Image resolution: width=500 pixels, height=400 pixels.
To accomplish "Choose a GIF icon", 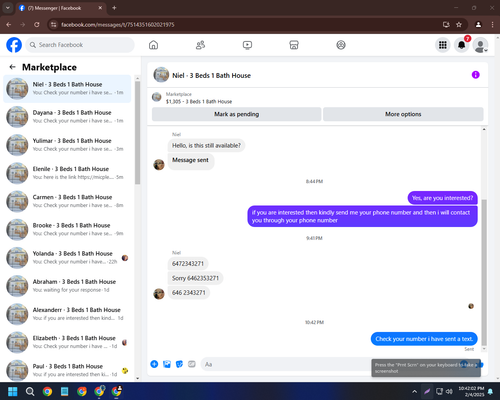I will (192, 364).
